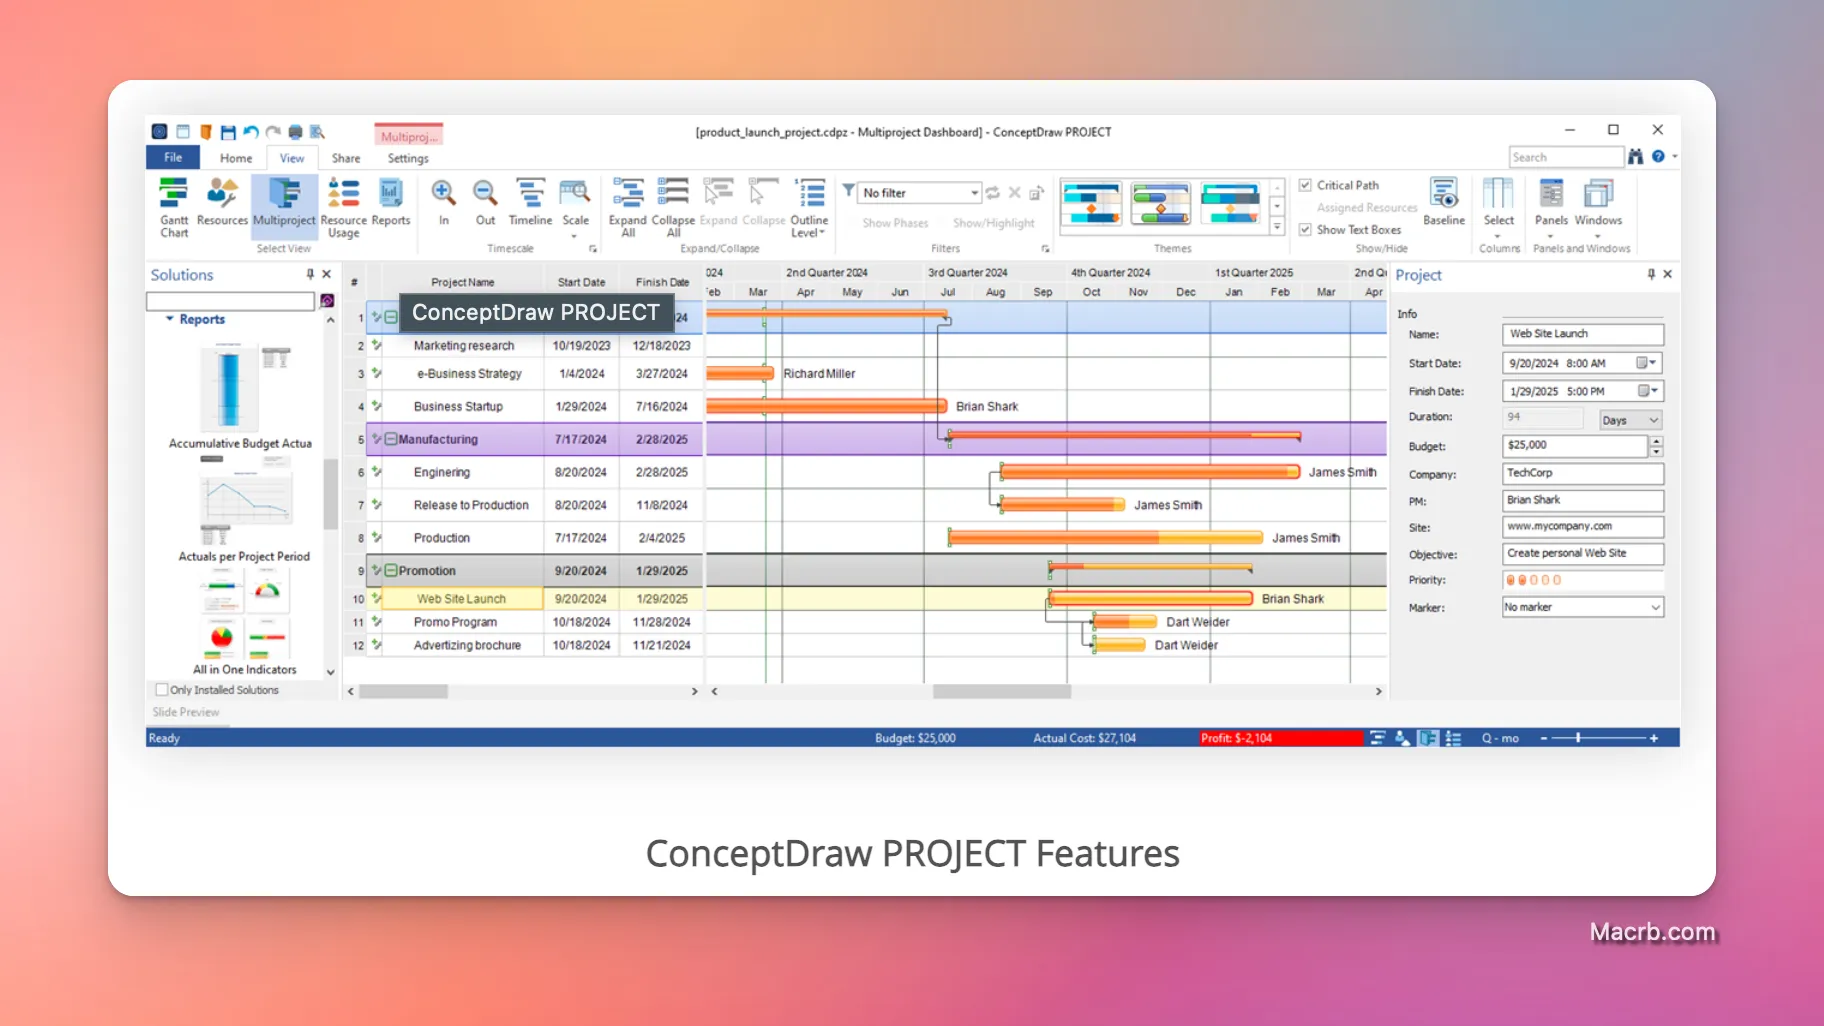The width and height of the screenshot is (1824, 1026).
Task: Open Select Columns
Action: [1498, 208]
